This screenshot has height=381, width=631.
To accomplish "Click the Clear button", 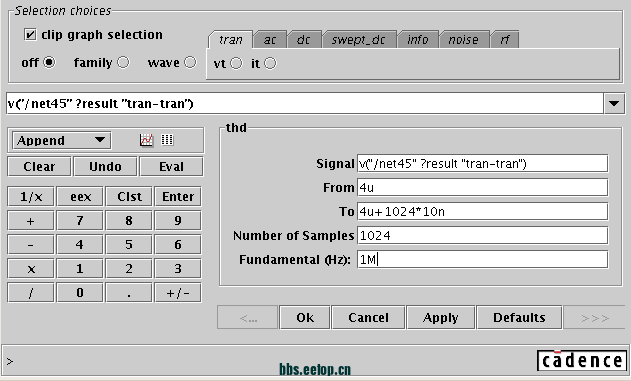I will coord(39,167).
